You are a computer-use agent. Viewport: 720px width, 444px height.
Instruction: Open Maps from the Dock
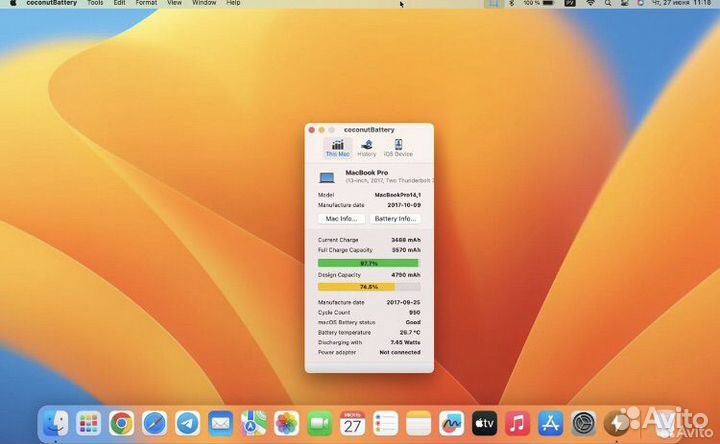[x=254, y=423]
